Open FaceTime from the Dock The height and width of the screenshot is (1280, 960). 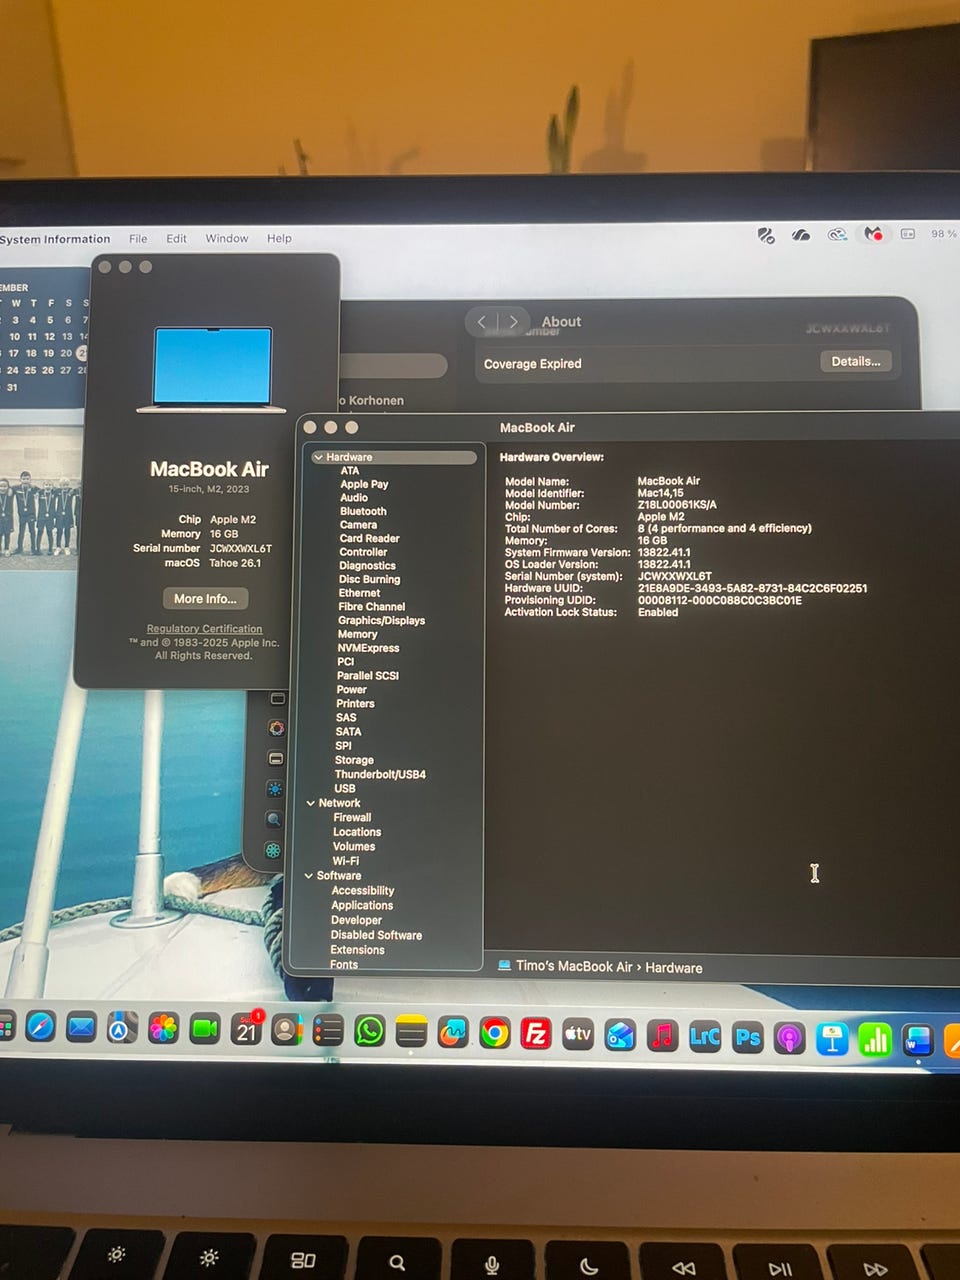tap(205, 1029)
